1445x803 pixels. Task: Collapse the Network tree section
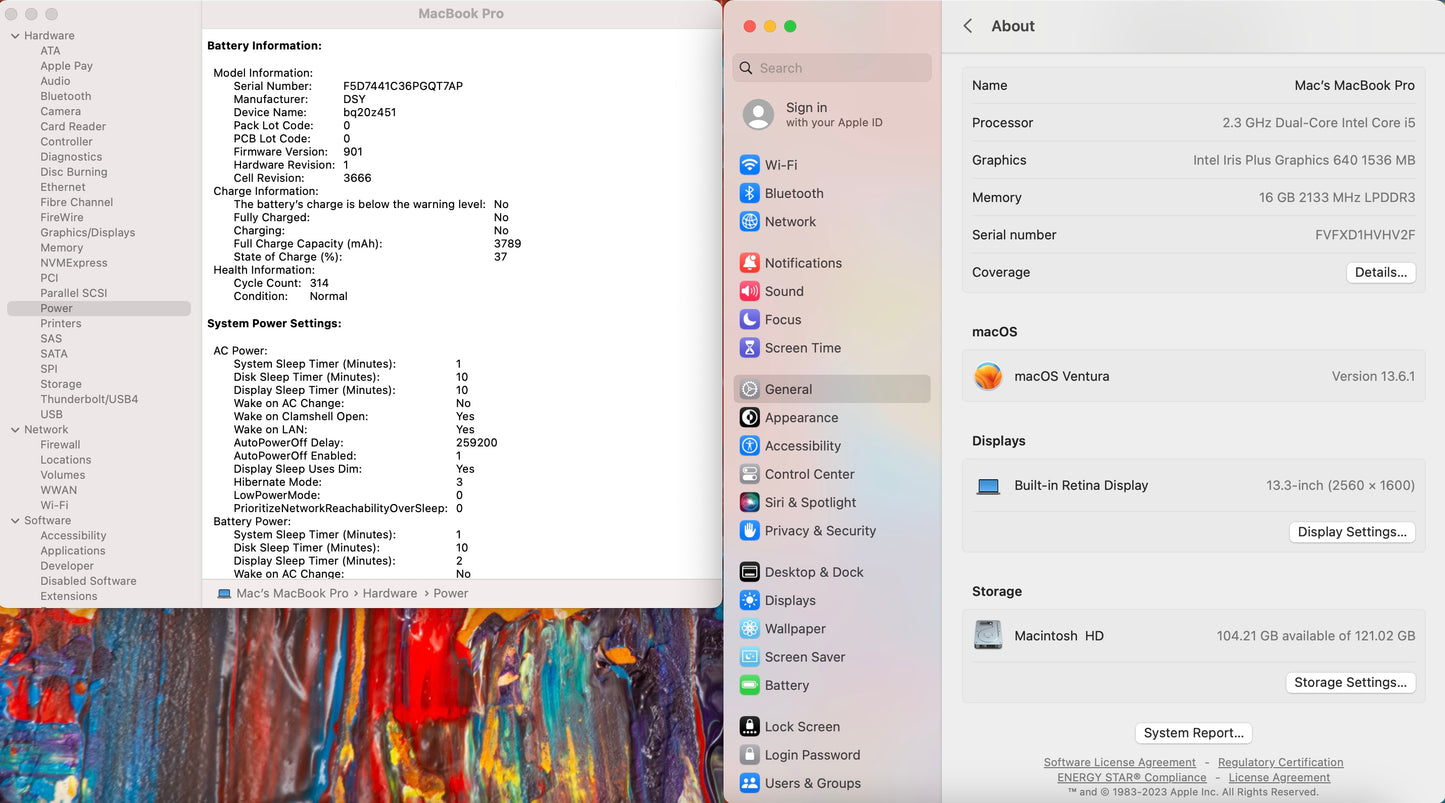(15, 430)
